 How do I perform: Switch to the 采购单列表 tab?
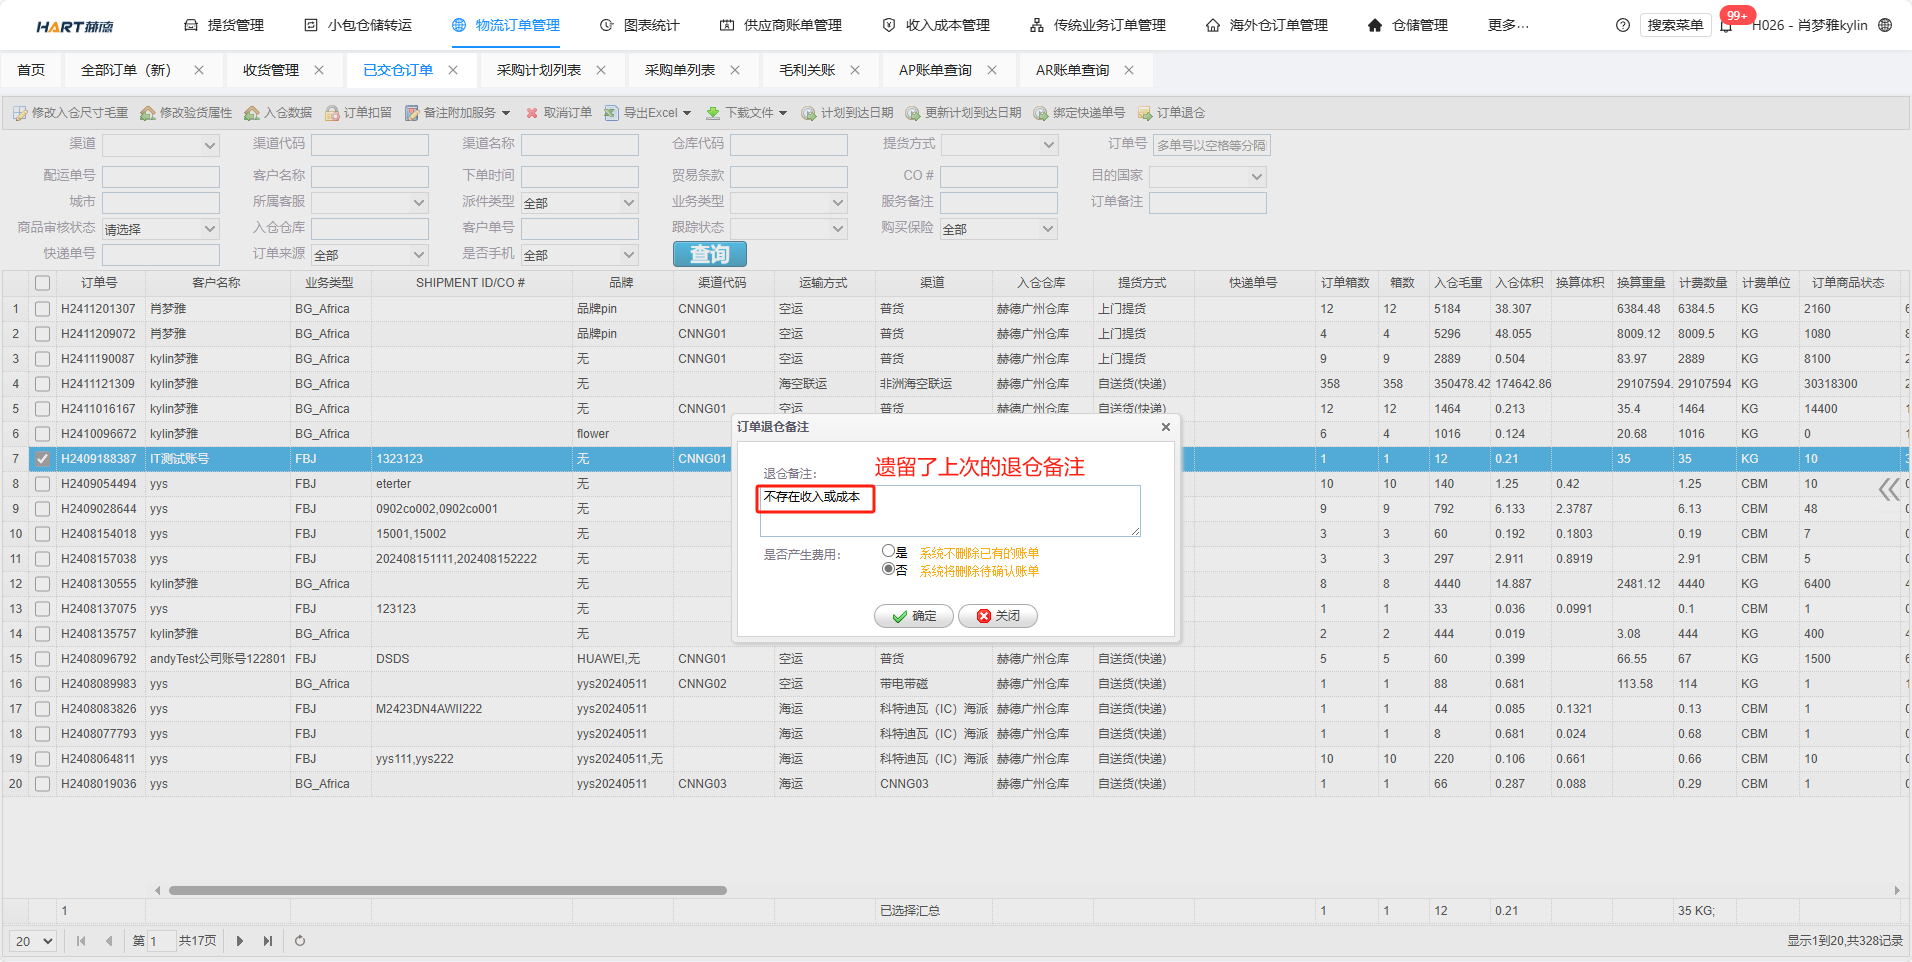pos(679,70)
